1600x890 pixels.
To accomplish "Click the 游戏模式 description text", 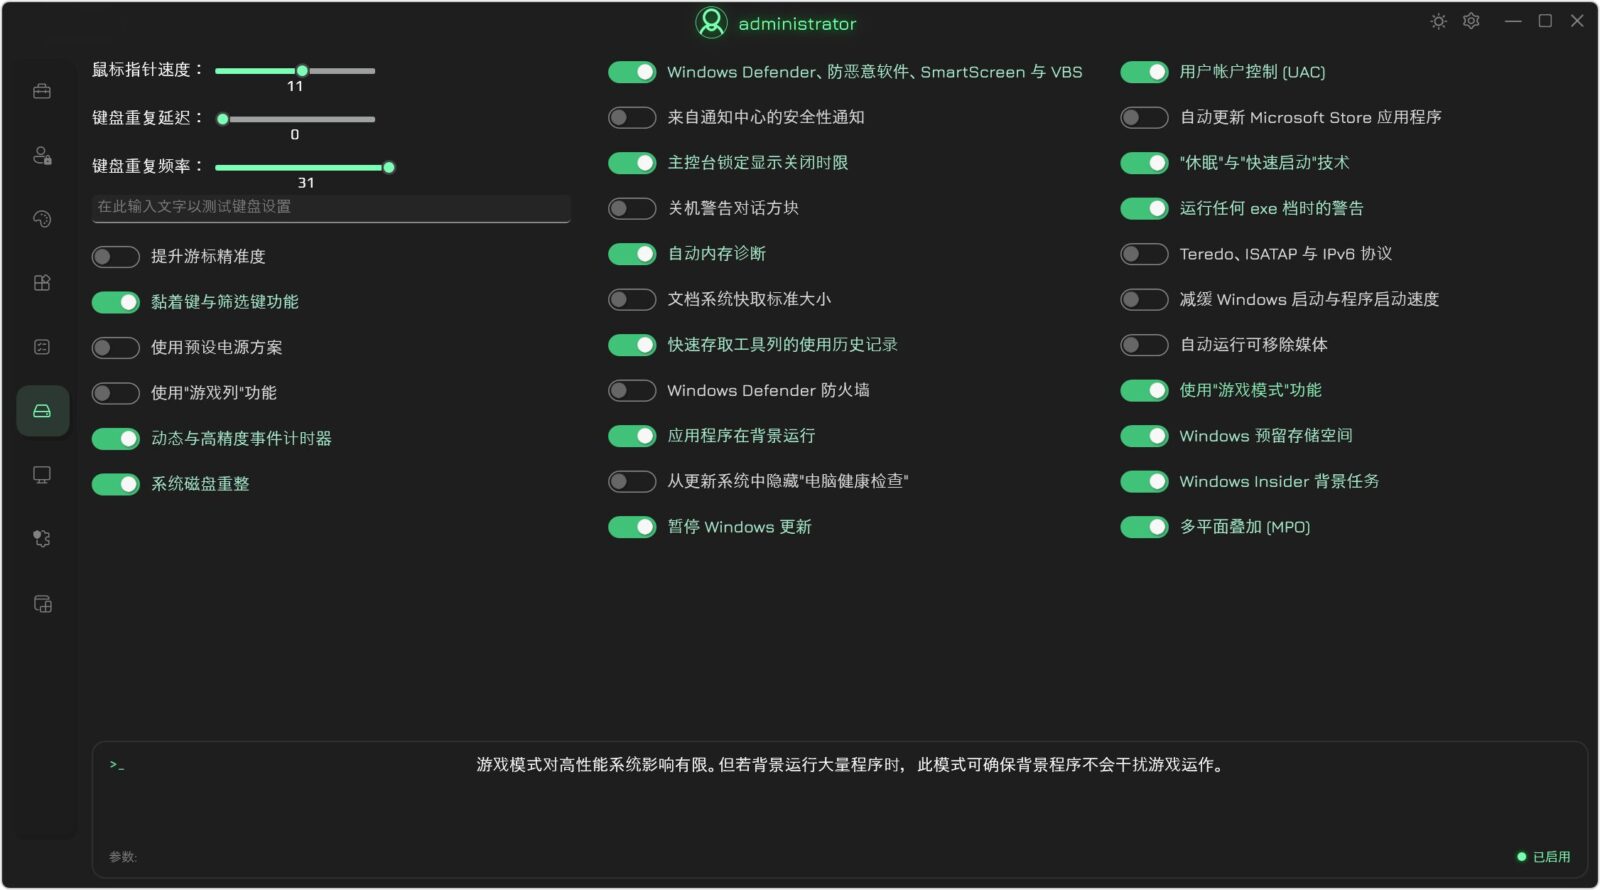I will [x=851, y=765].
